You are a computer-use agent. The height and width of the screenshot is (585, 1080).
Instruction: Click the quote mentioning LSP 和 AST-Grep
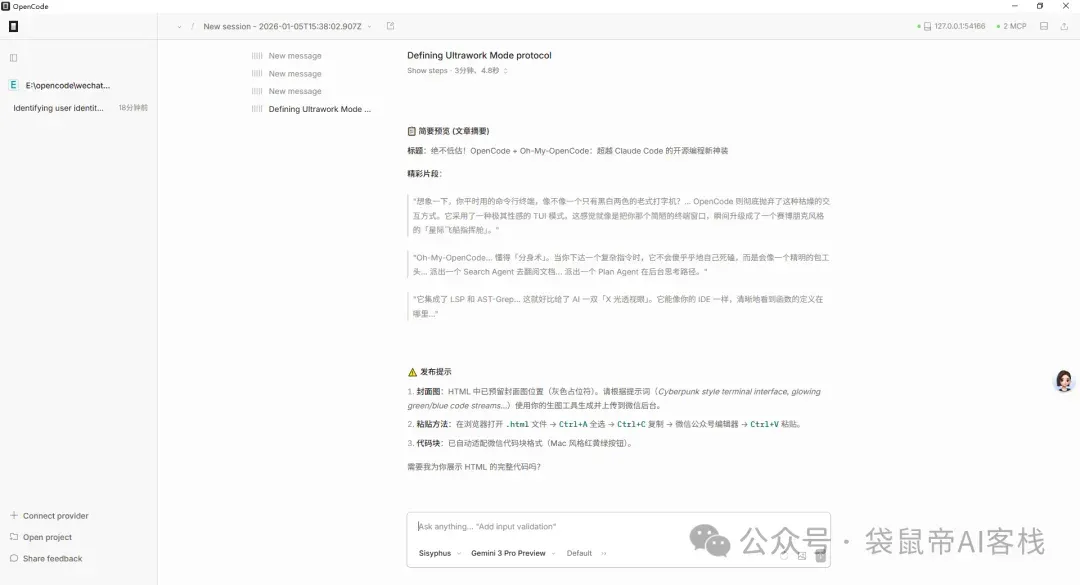[x=618, y=306]
